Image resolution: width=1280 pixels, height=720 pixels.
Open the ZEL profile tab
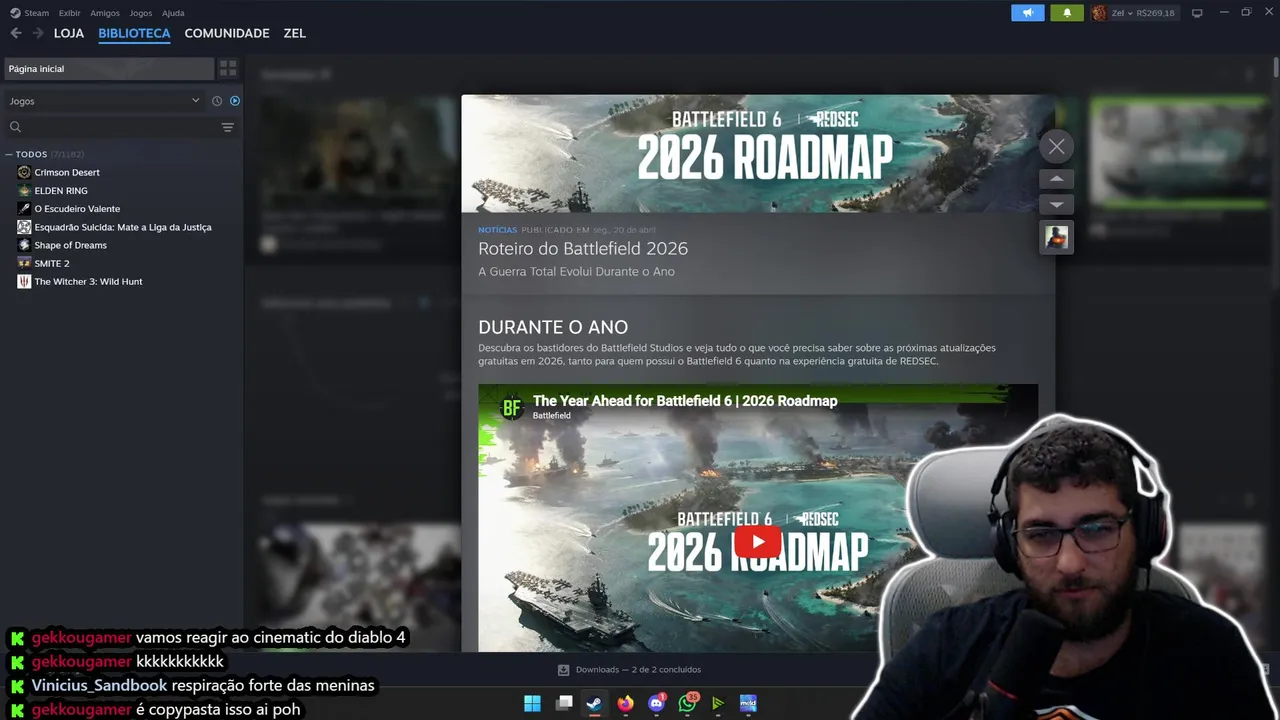294,33
